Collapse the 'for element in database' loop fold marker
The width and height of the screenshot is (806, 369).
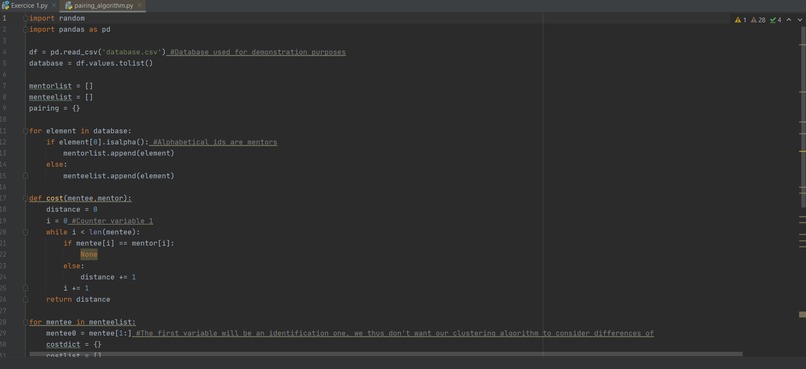(x=25, y=131)
